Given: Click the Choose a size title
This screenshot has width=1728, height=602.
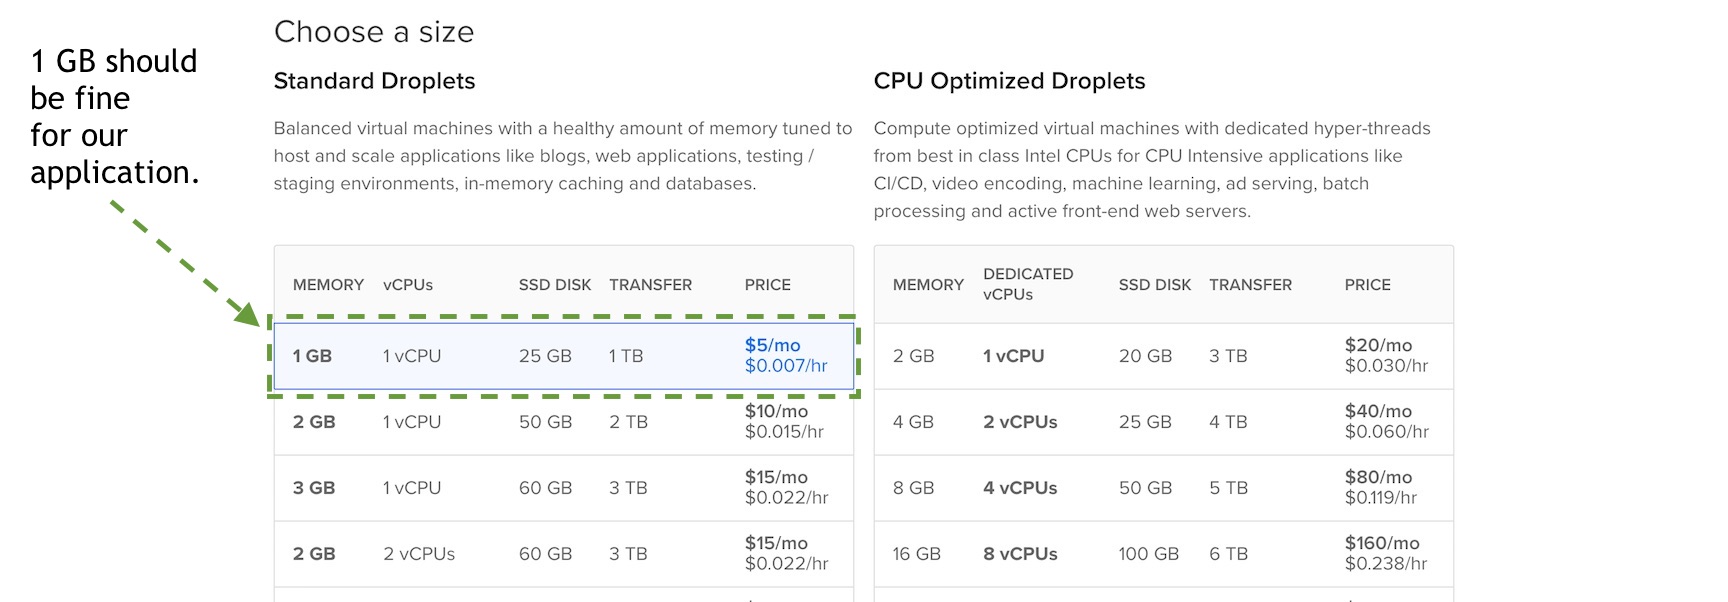Looking at the screenshot, I should [374, 32].
